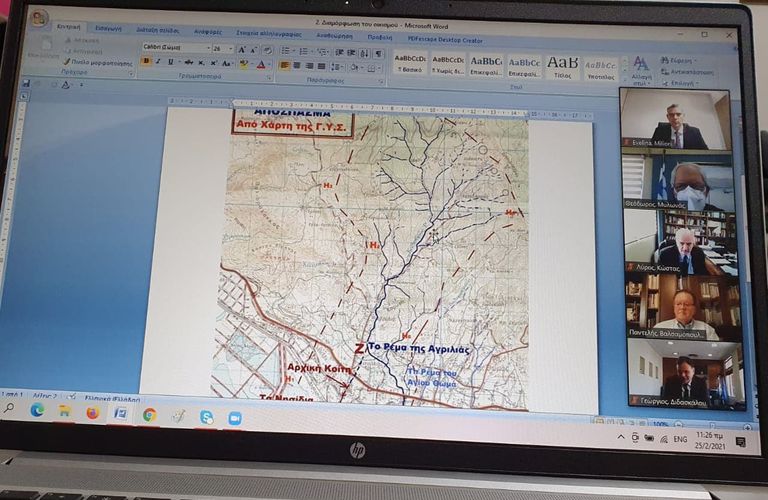Open the Εισαγωγή ribbon tab
Viewport: 768px width, 500px height.
tap(108, 29)
